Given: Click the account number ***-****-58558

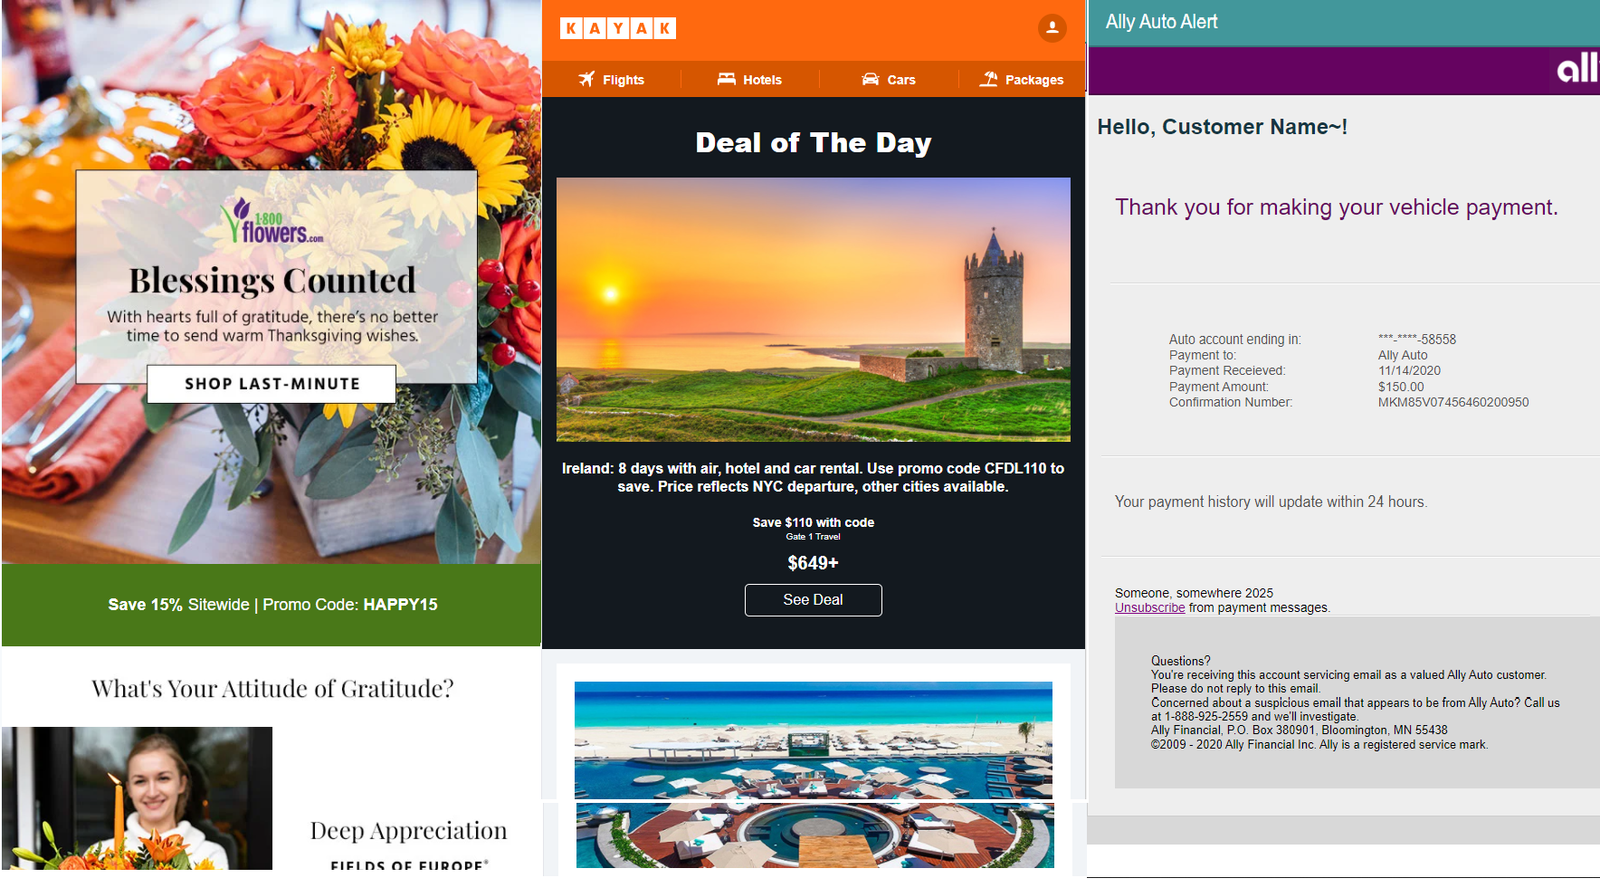Looking at the screenshot, I should click(1417, 340).
